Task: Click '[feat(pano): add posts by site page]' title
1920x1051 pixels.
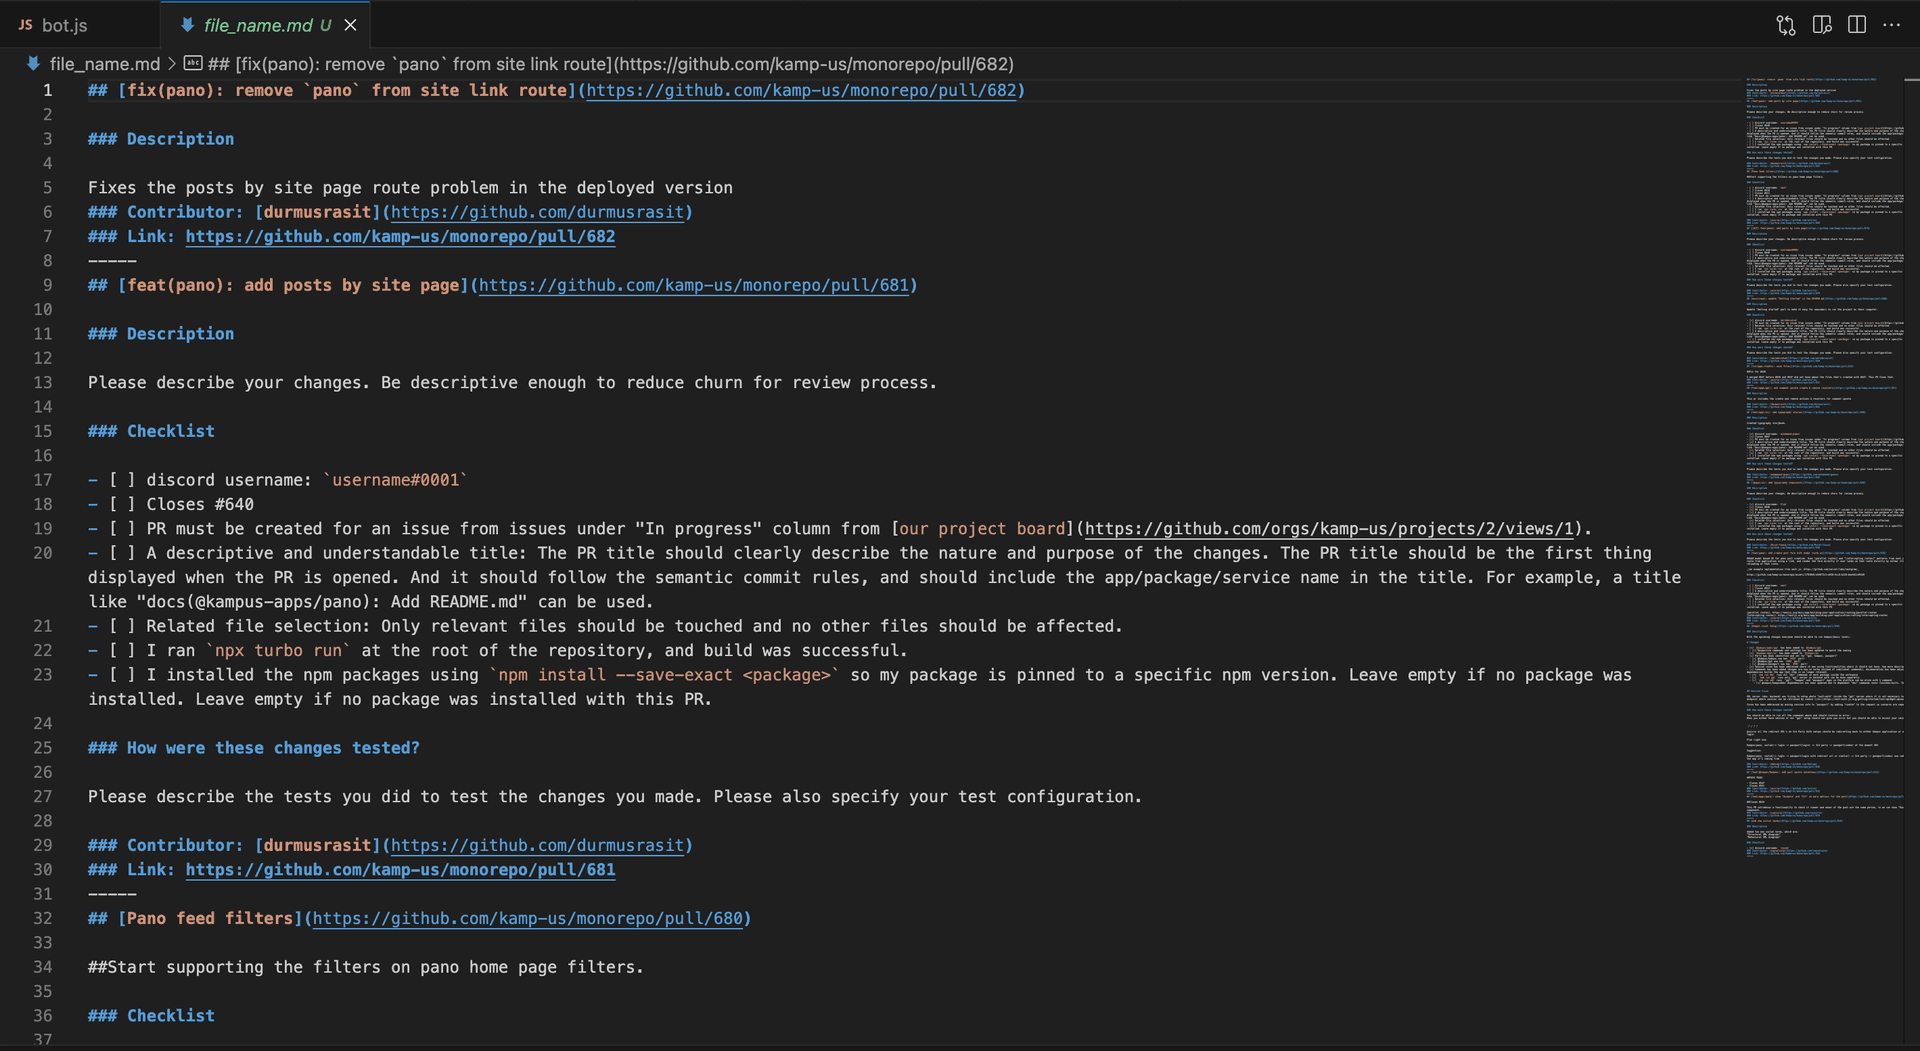Action: tap(293, 285)
